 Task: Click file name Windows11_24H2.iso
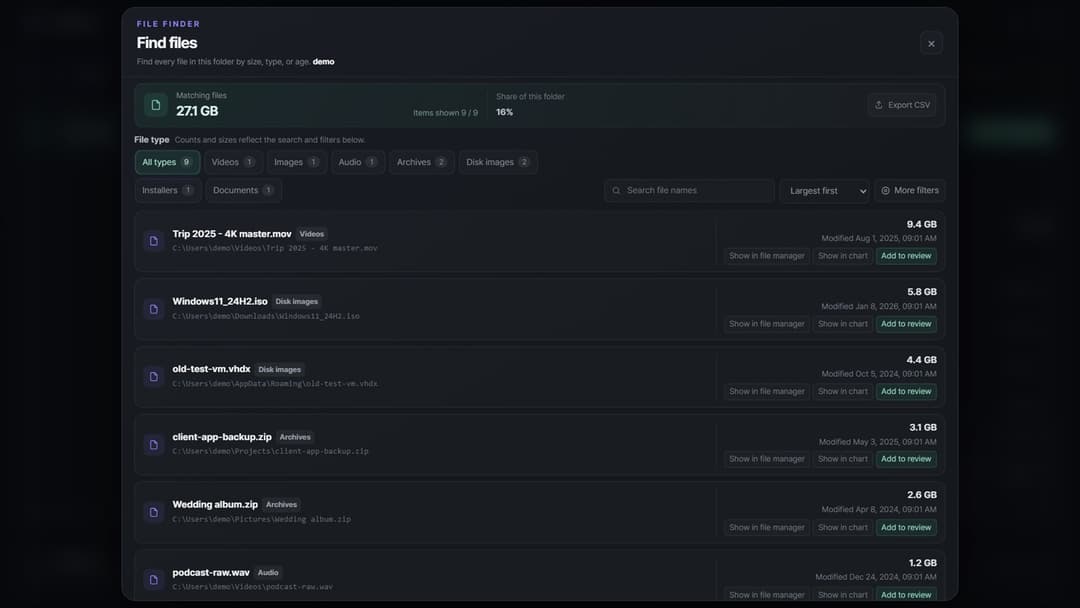click(220, 302)
